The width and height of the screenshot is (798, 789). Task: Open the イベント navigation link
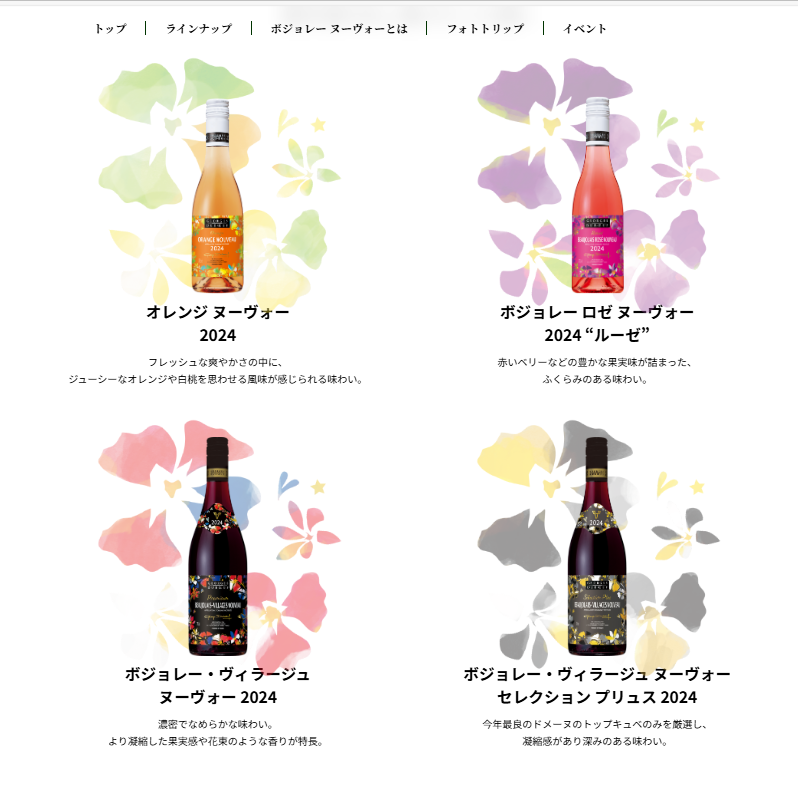pyautogui.click(x=585, y=29)
